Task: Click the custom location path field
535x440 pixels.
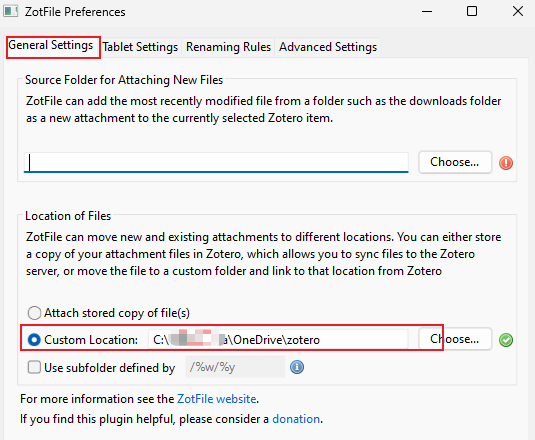Action: 278,339
